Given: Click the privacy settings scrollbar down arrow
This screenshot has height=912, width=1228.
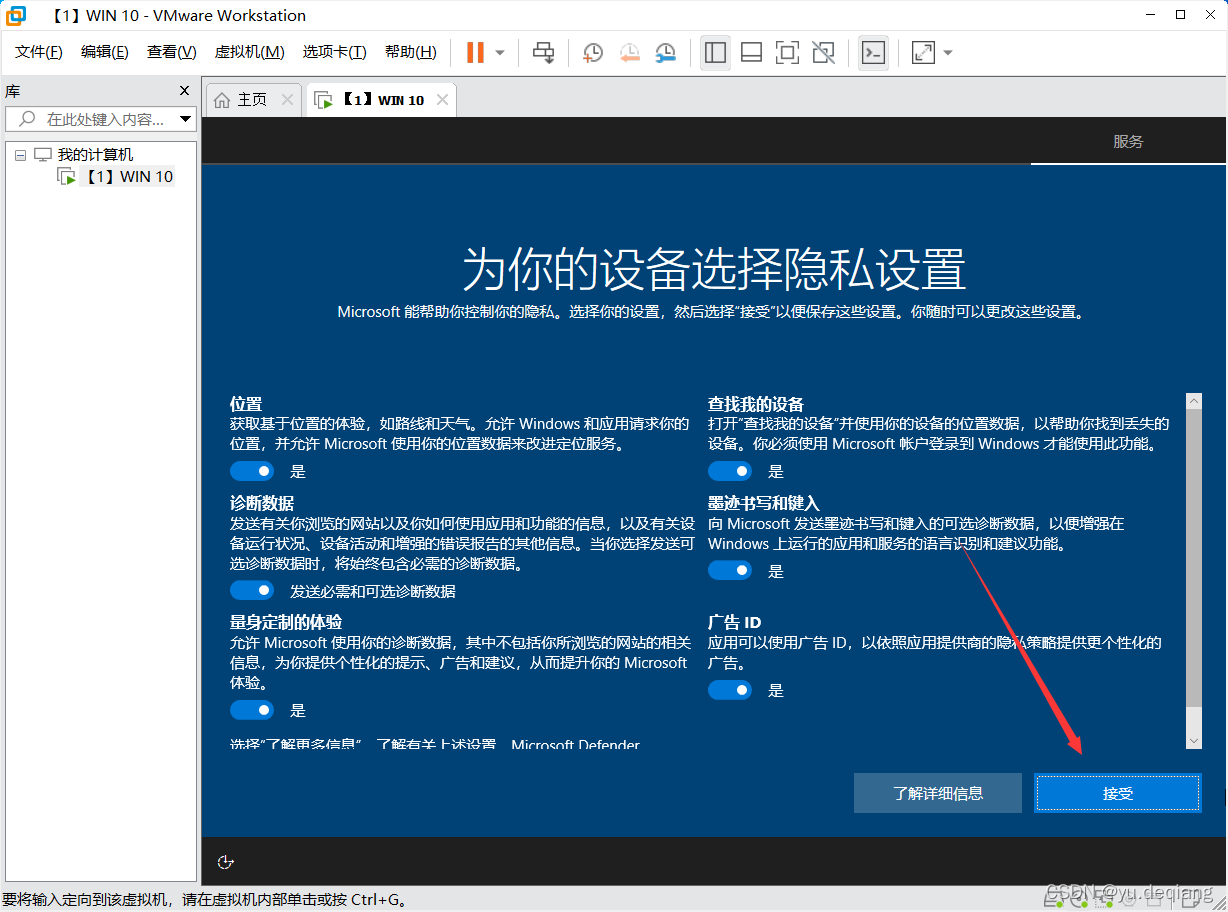Looking at the screenshot, I should click(1193, 740).
